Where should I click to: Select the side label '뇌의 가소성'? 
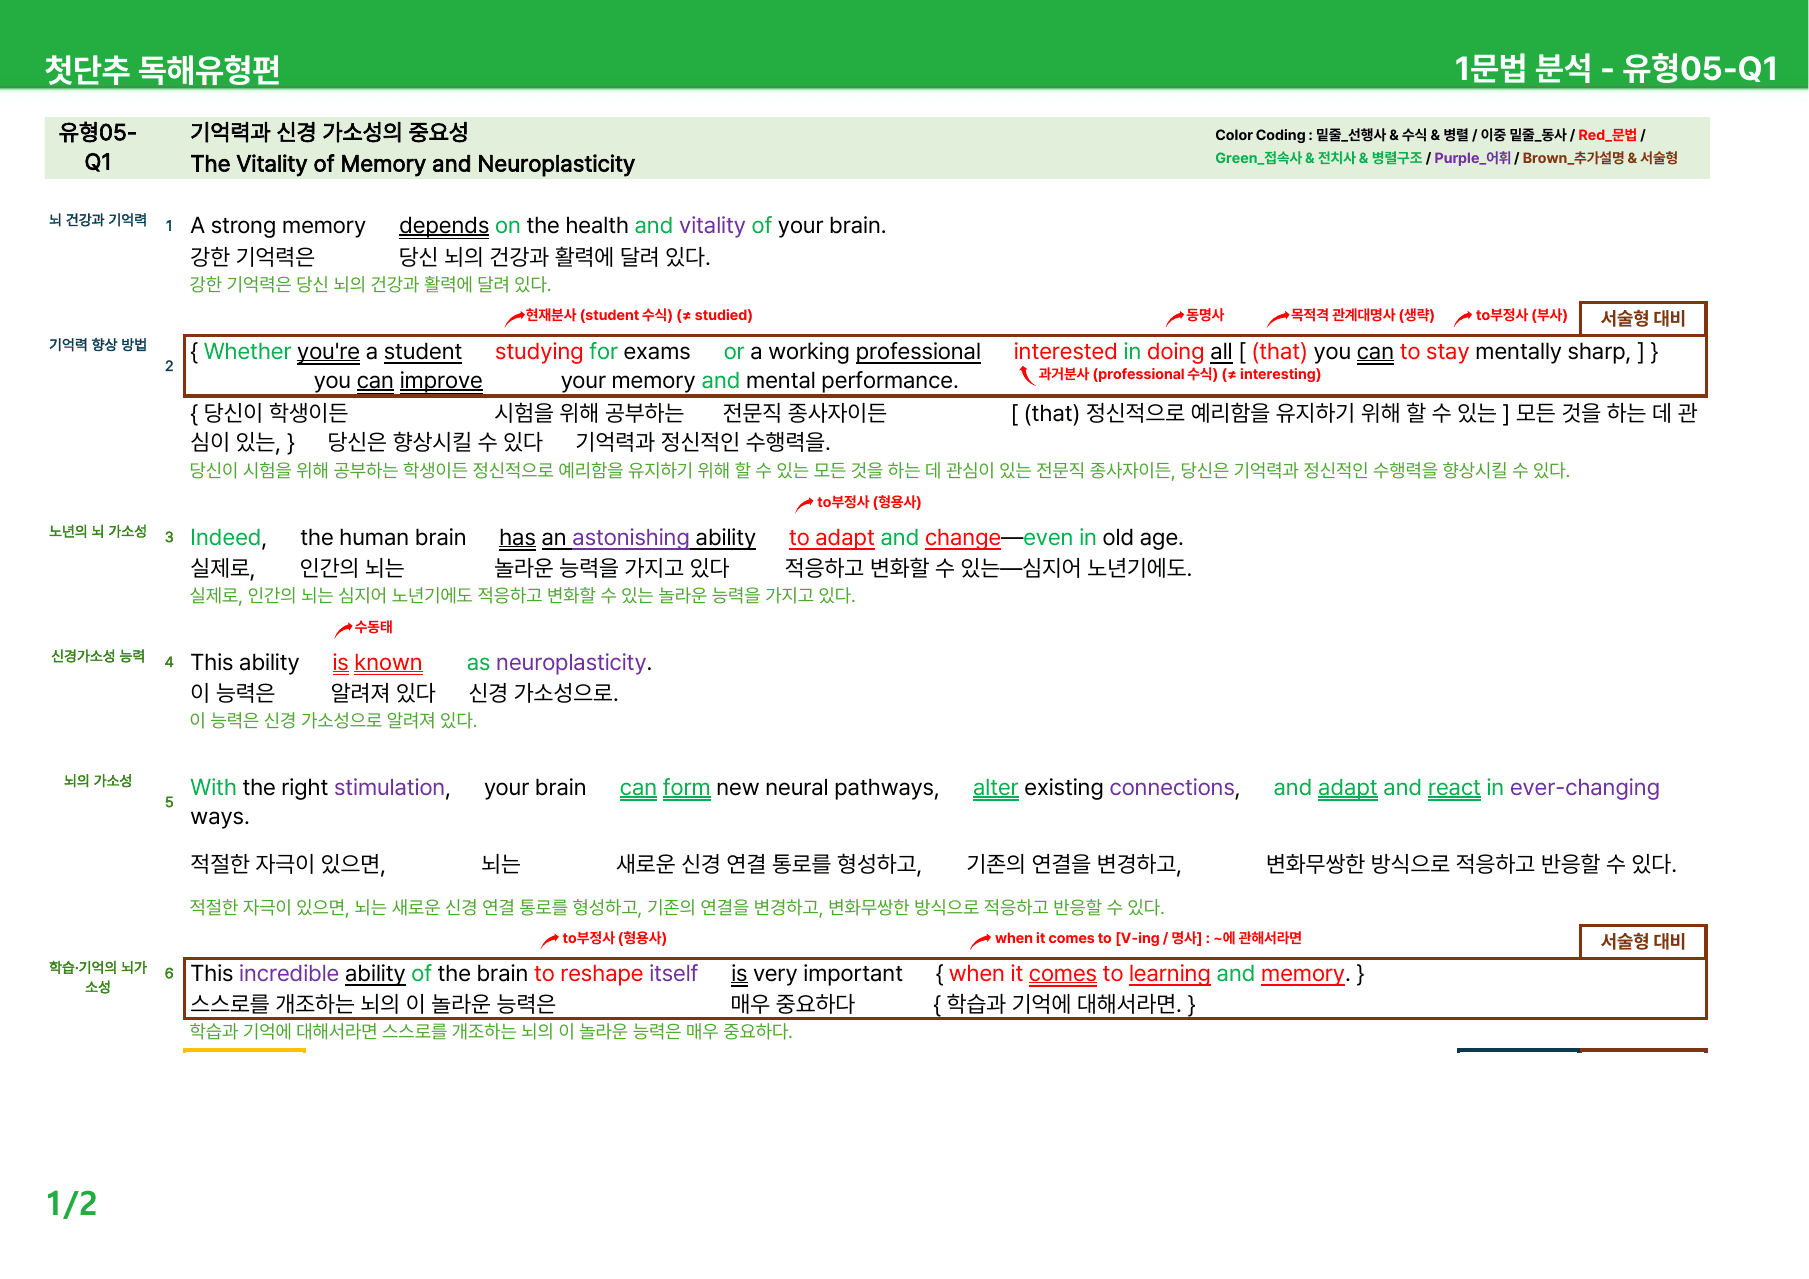[98, 781]
